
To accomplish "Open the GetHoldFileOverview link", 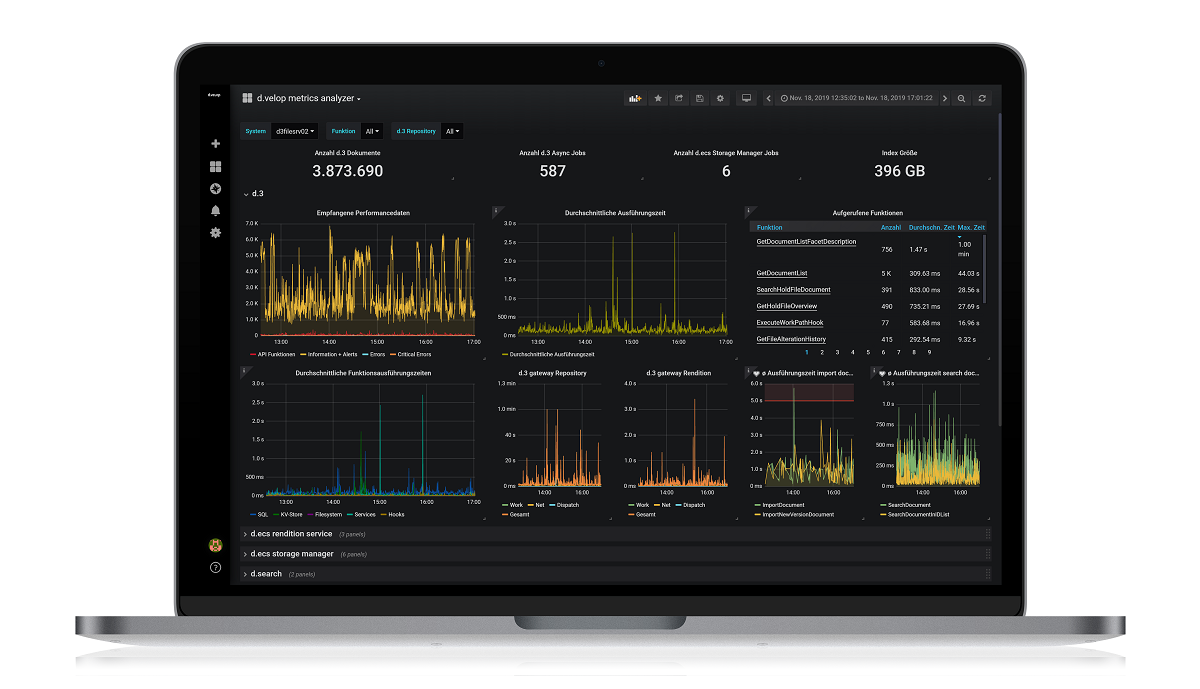I will [x=787, y=306].
